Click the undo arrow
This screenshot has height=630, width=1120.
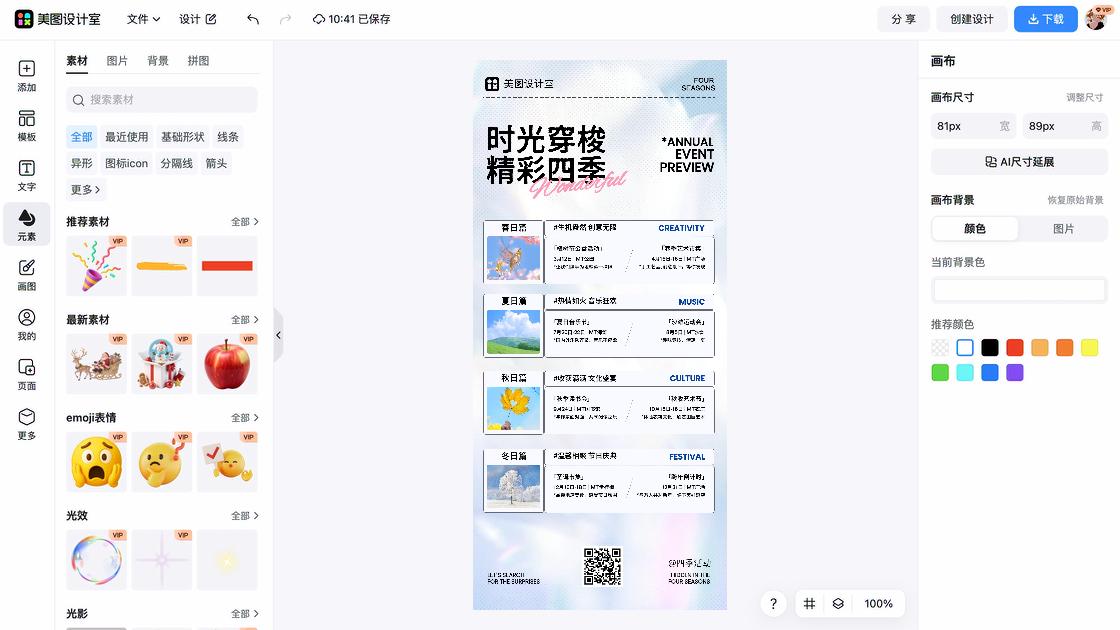(x=253, y=19)
